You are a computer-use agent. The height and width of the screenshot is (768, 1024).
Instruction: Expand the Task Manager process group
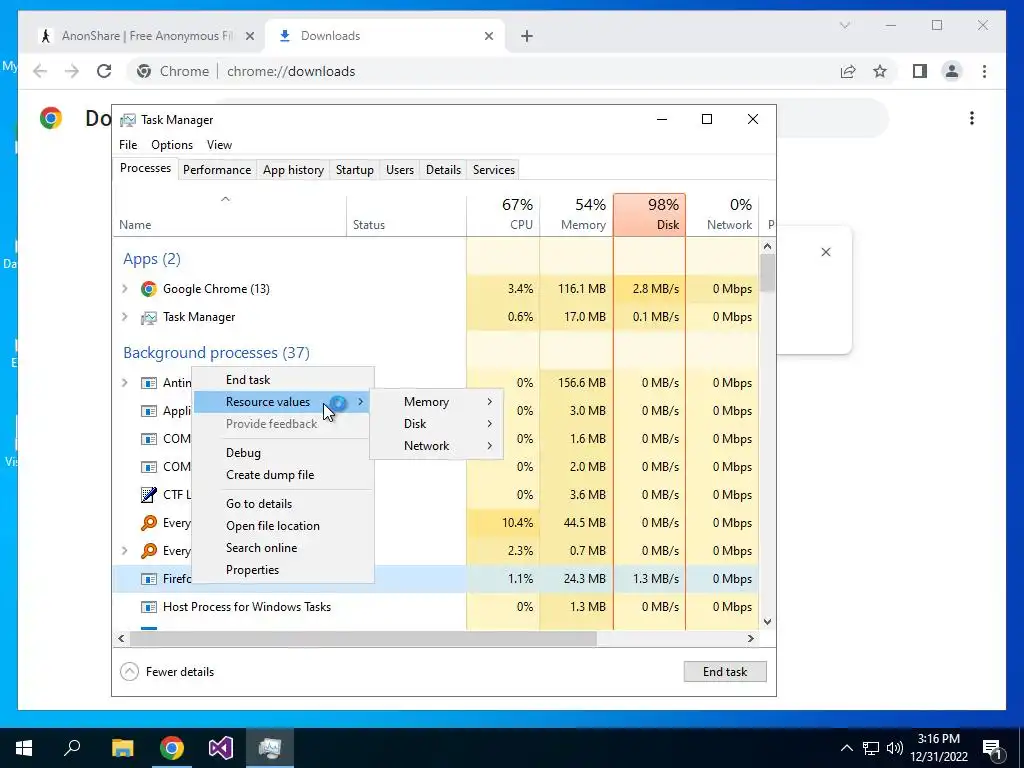click(x=125, y=317)
